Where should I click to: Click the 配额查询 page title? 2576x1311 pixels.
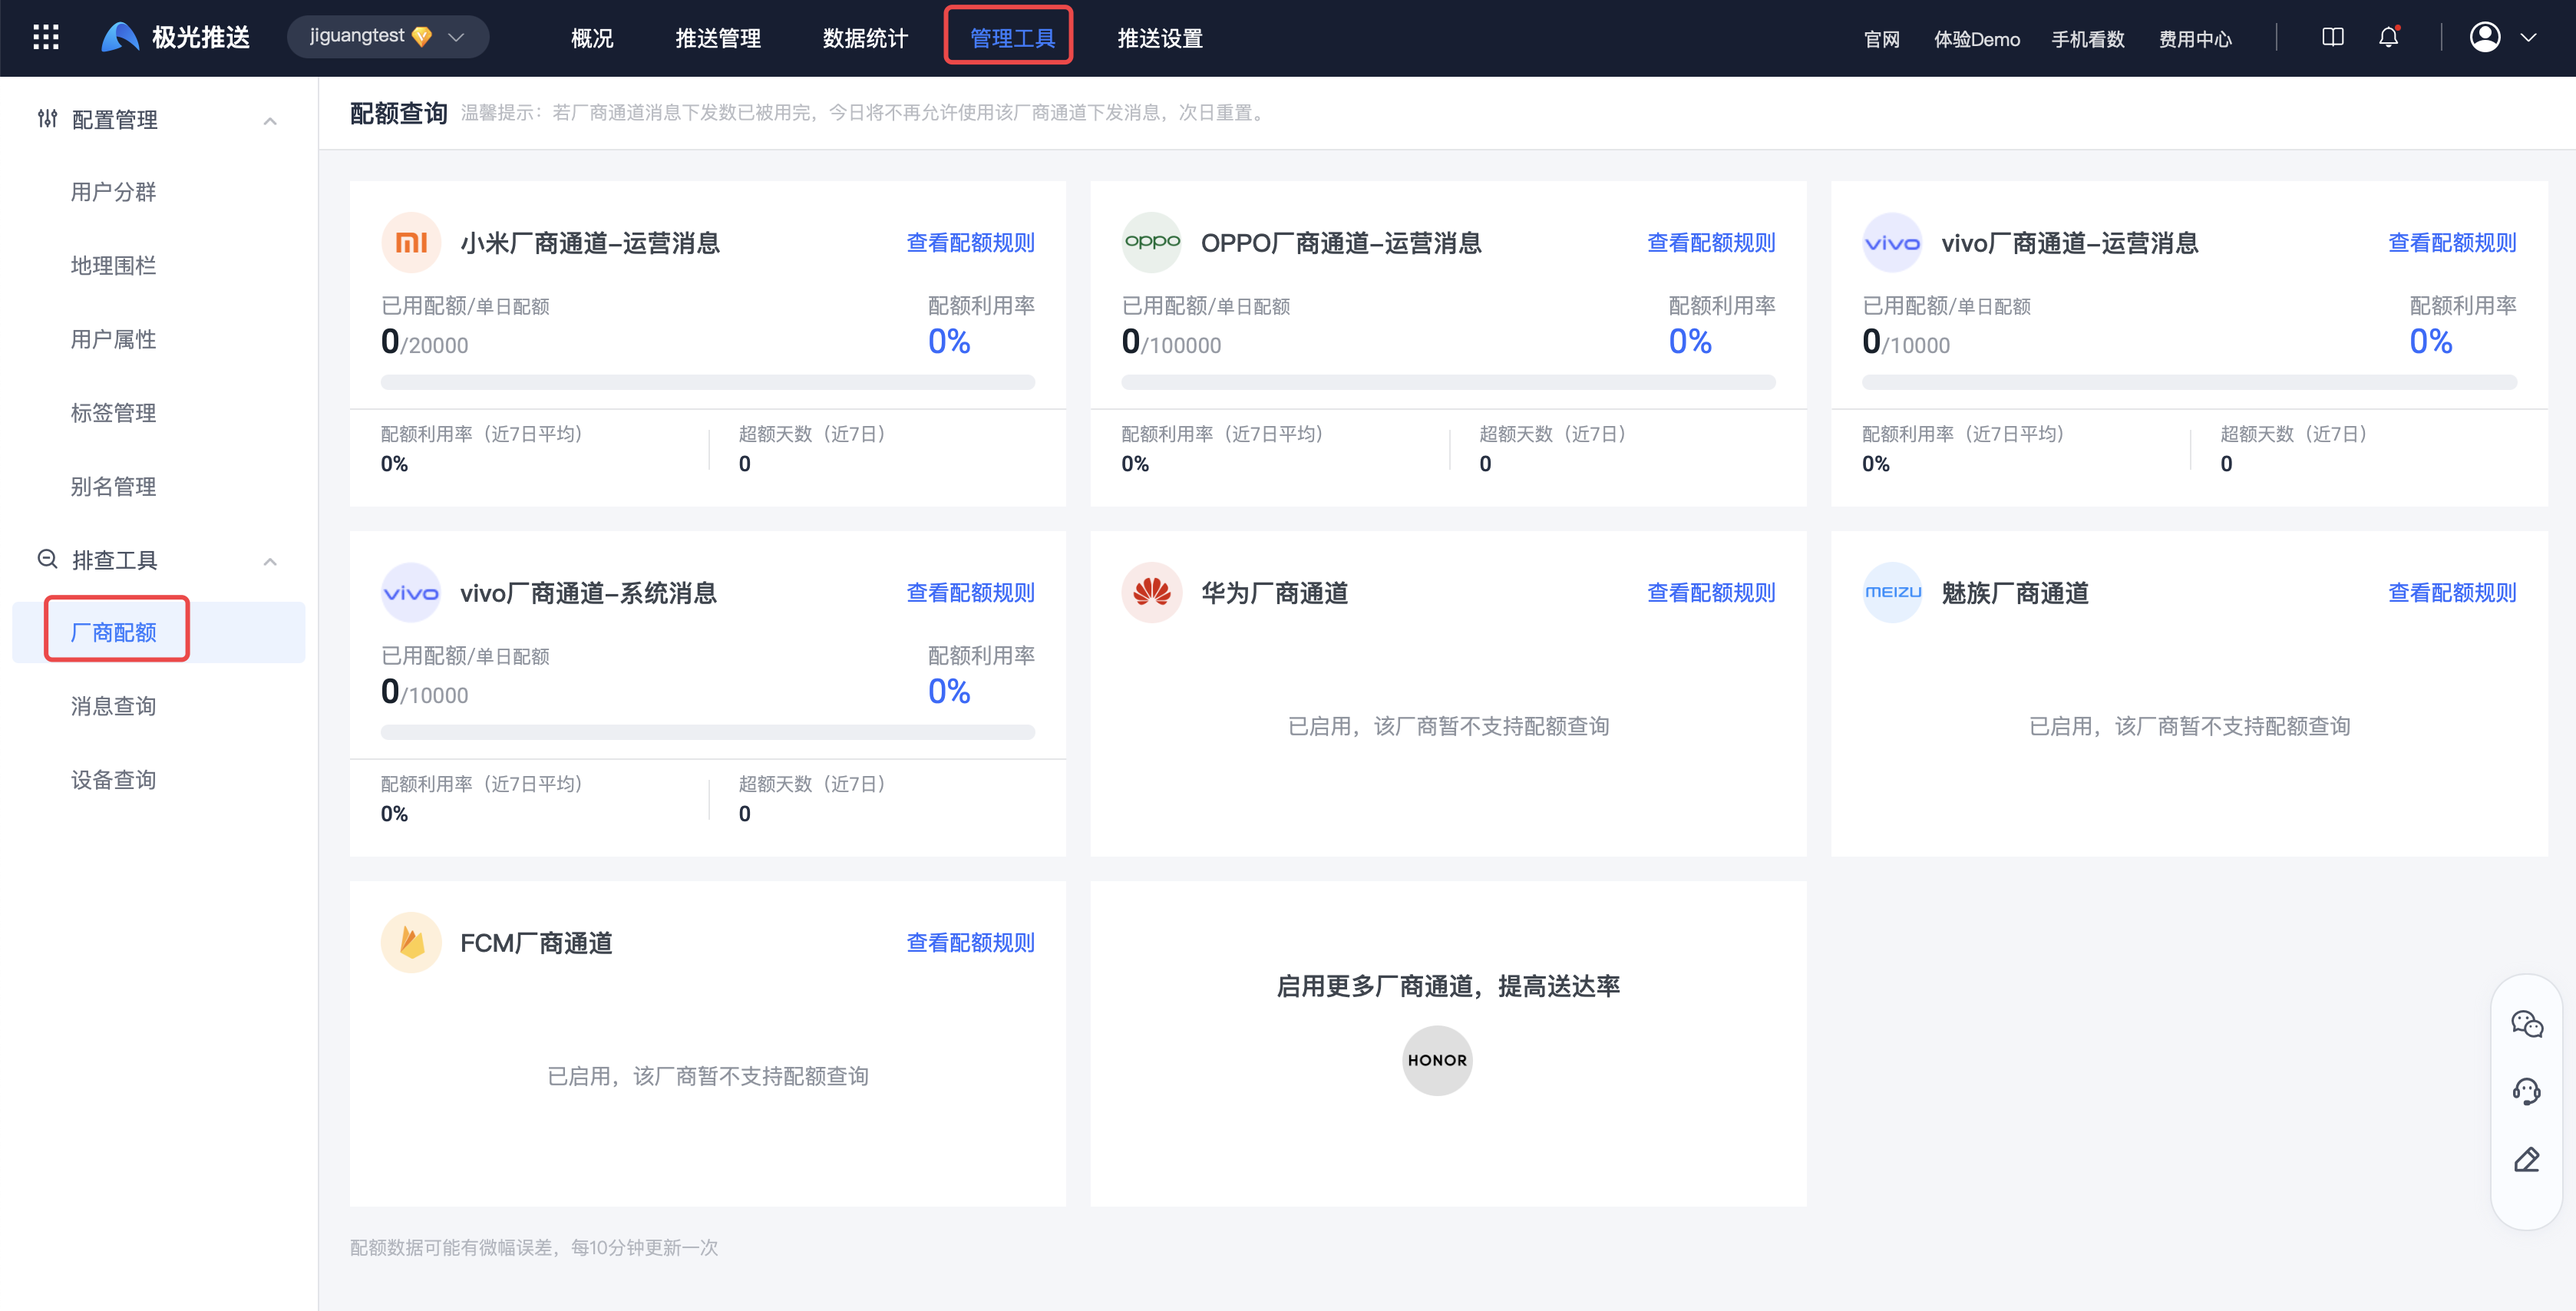(x=398, y=113)
